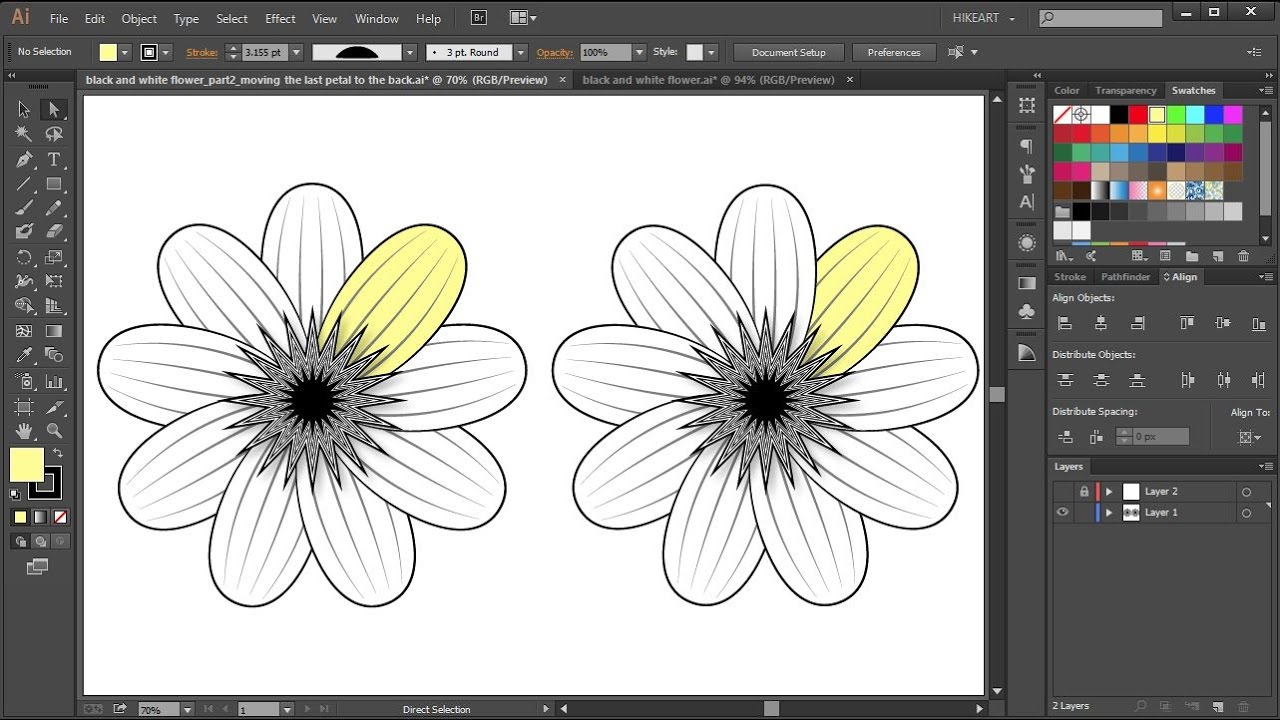Activate the Eyedropper tool
Image resolution: width=1280 pixels, height=720 pixels.
point(24,356)
